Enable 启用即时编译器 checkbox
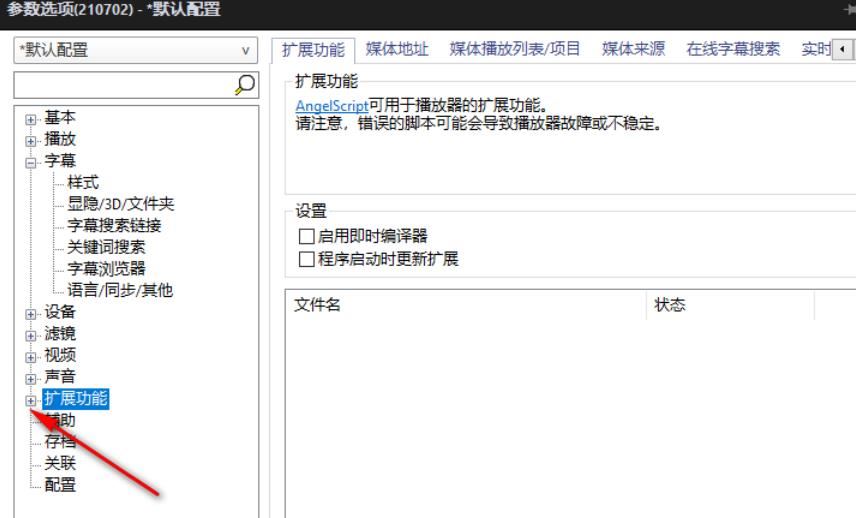The image size is (856, 518). coord(306,236)
